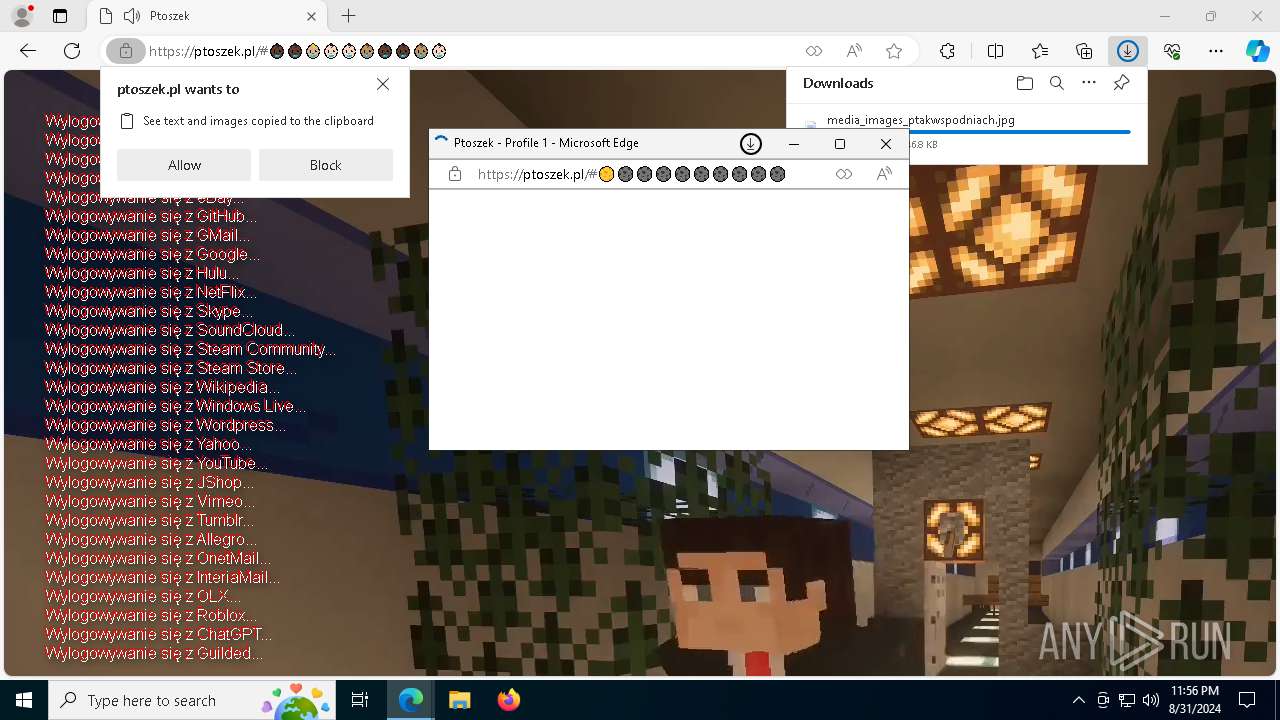The width and height of the screenshot is (1280, 720).
Task: Click the popup window URL field
Action: click(631, 174)
